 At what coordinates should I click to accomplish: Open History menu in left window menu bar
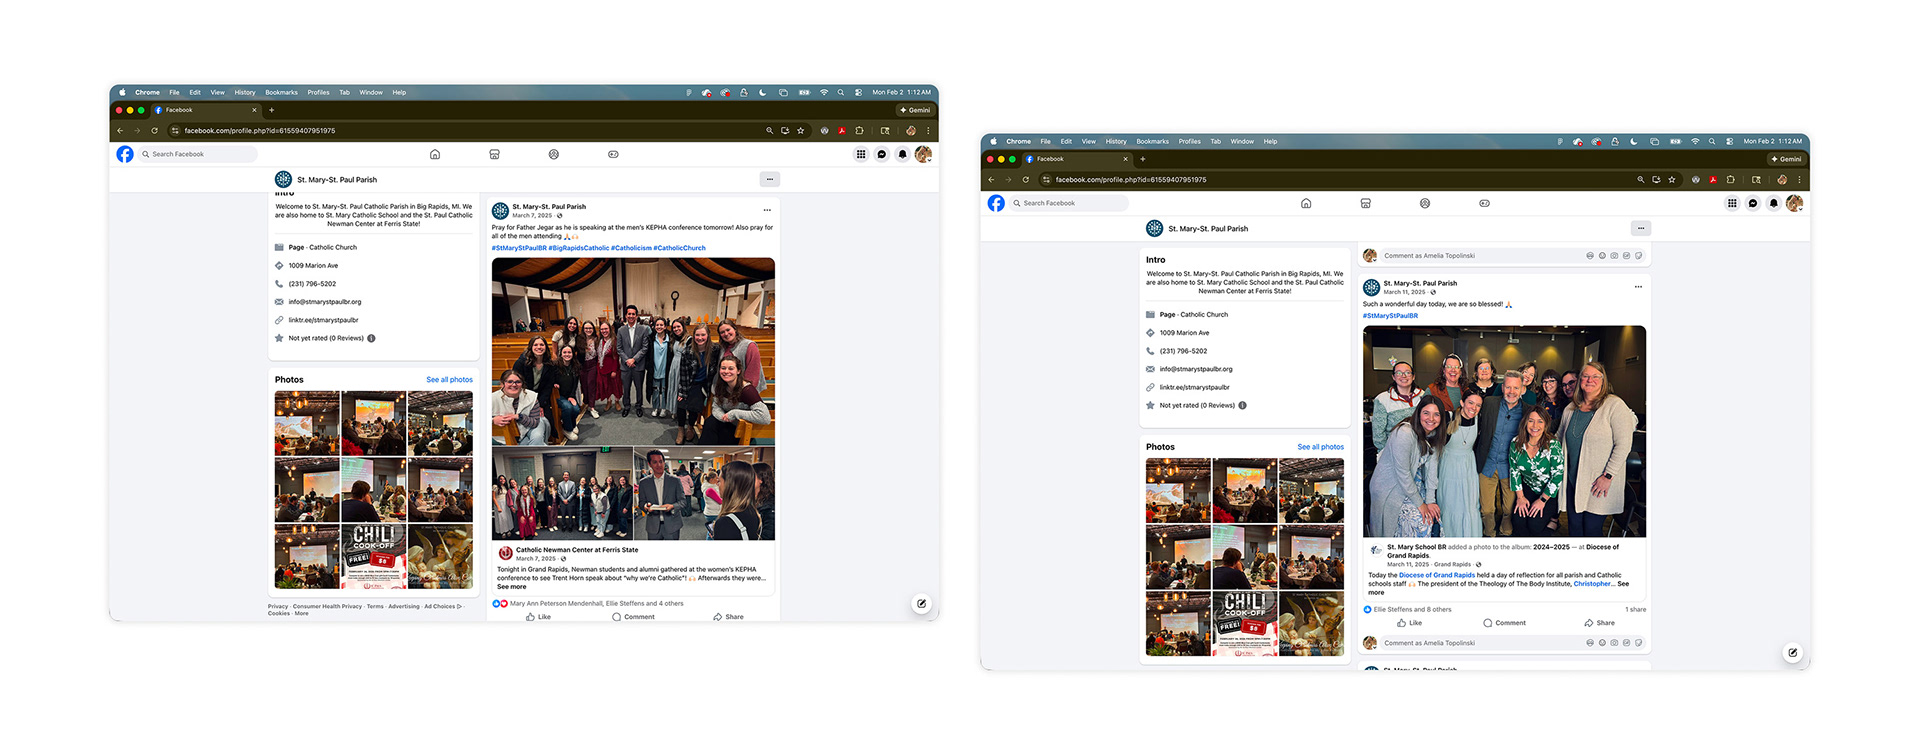tap(245, 92)
